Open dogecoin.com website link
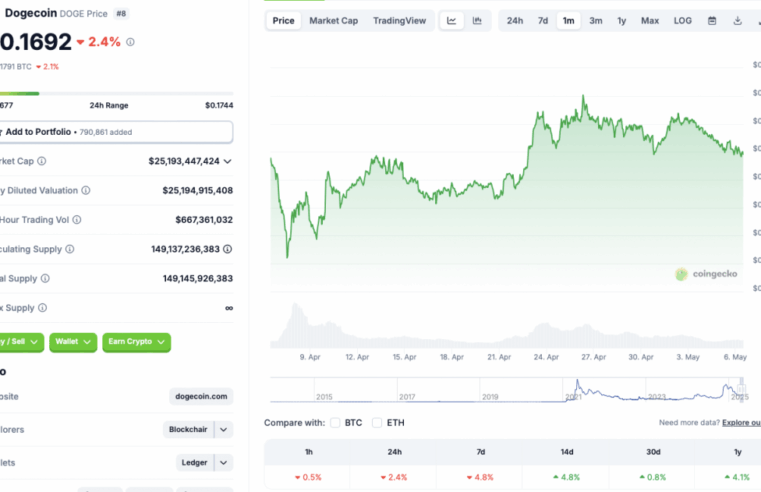The height and width of the screenshot is (492, 761). click(x=201, y=396)
